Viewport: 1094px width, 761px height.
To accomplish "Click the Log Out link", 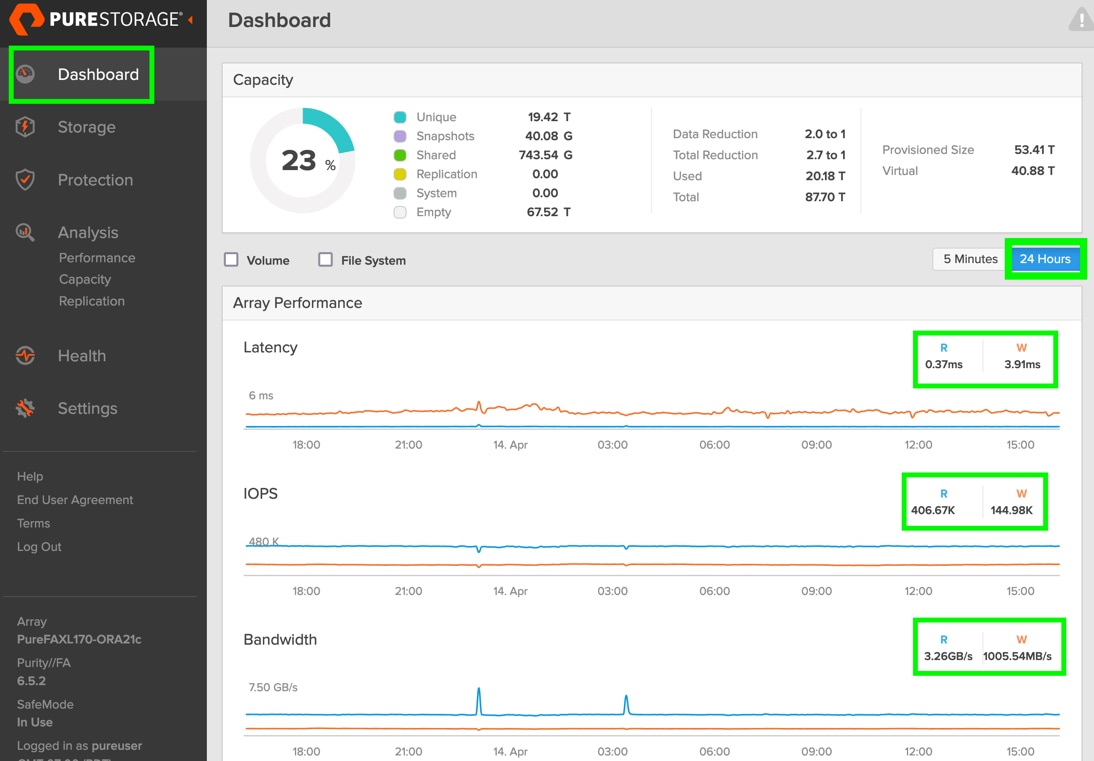I will click(x=39, y=547).
